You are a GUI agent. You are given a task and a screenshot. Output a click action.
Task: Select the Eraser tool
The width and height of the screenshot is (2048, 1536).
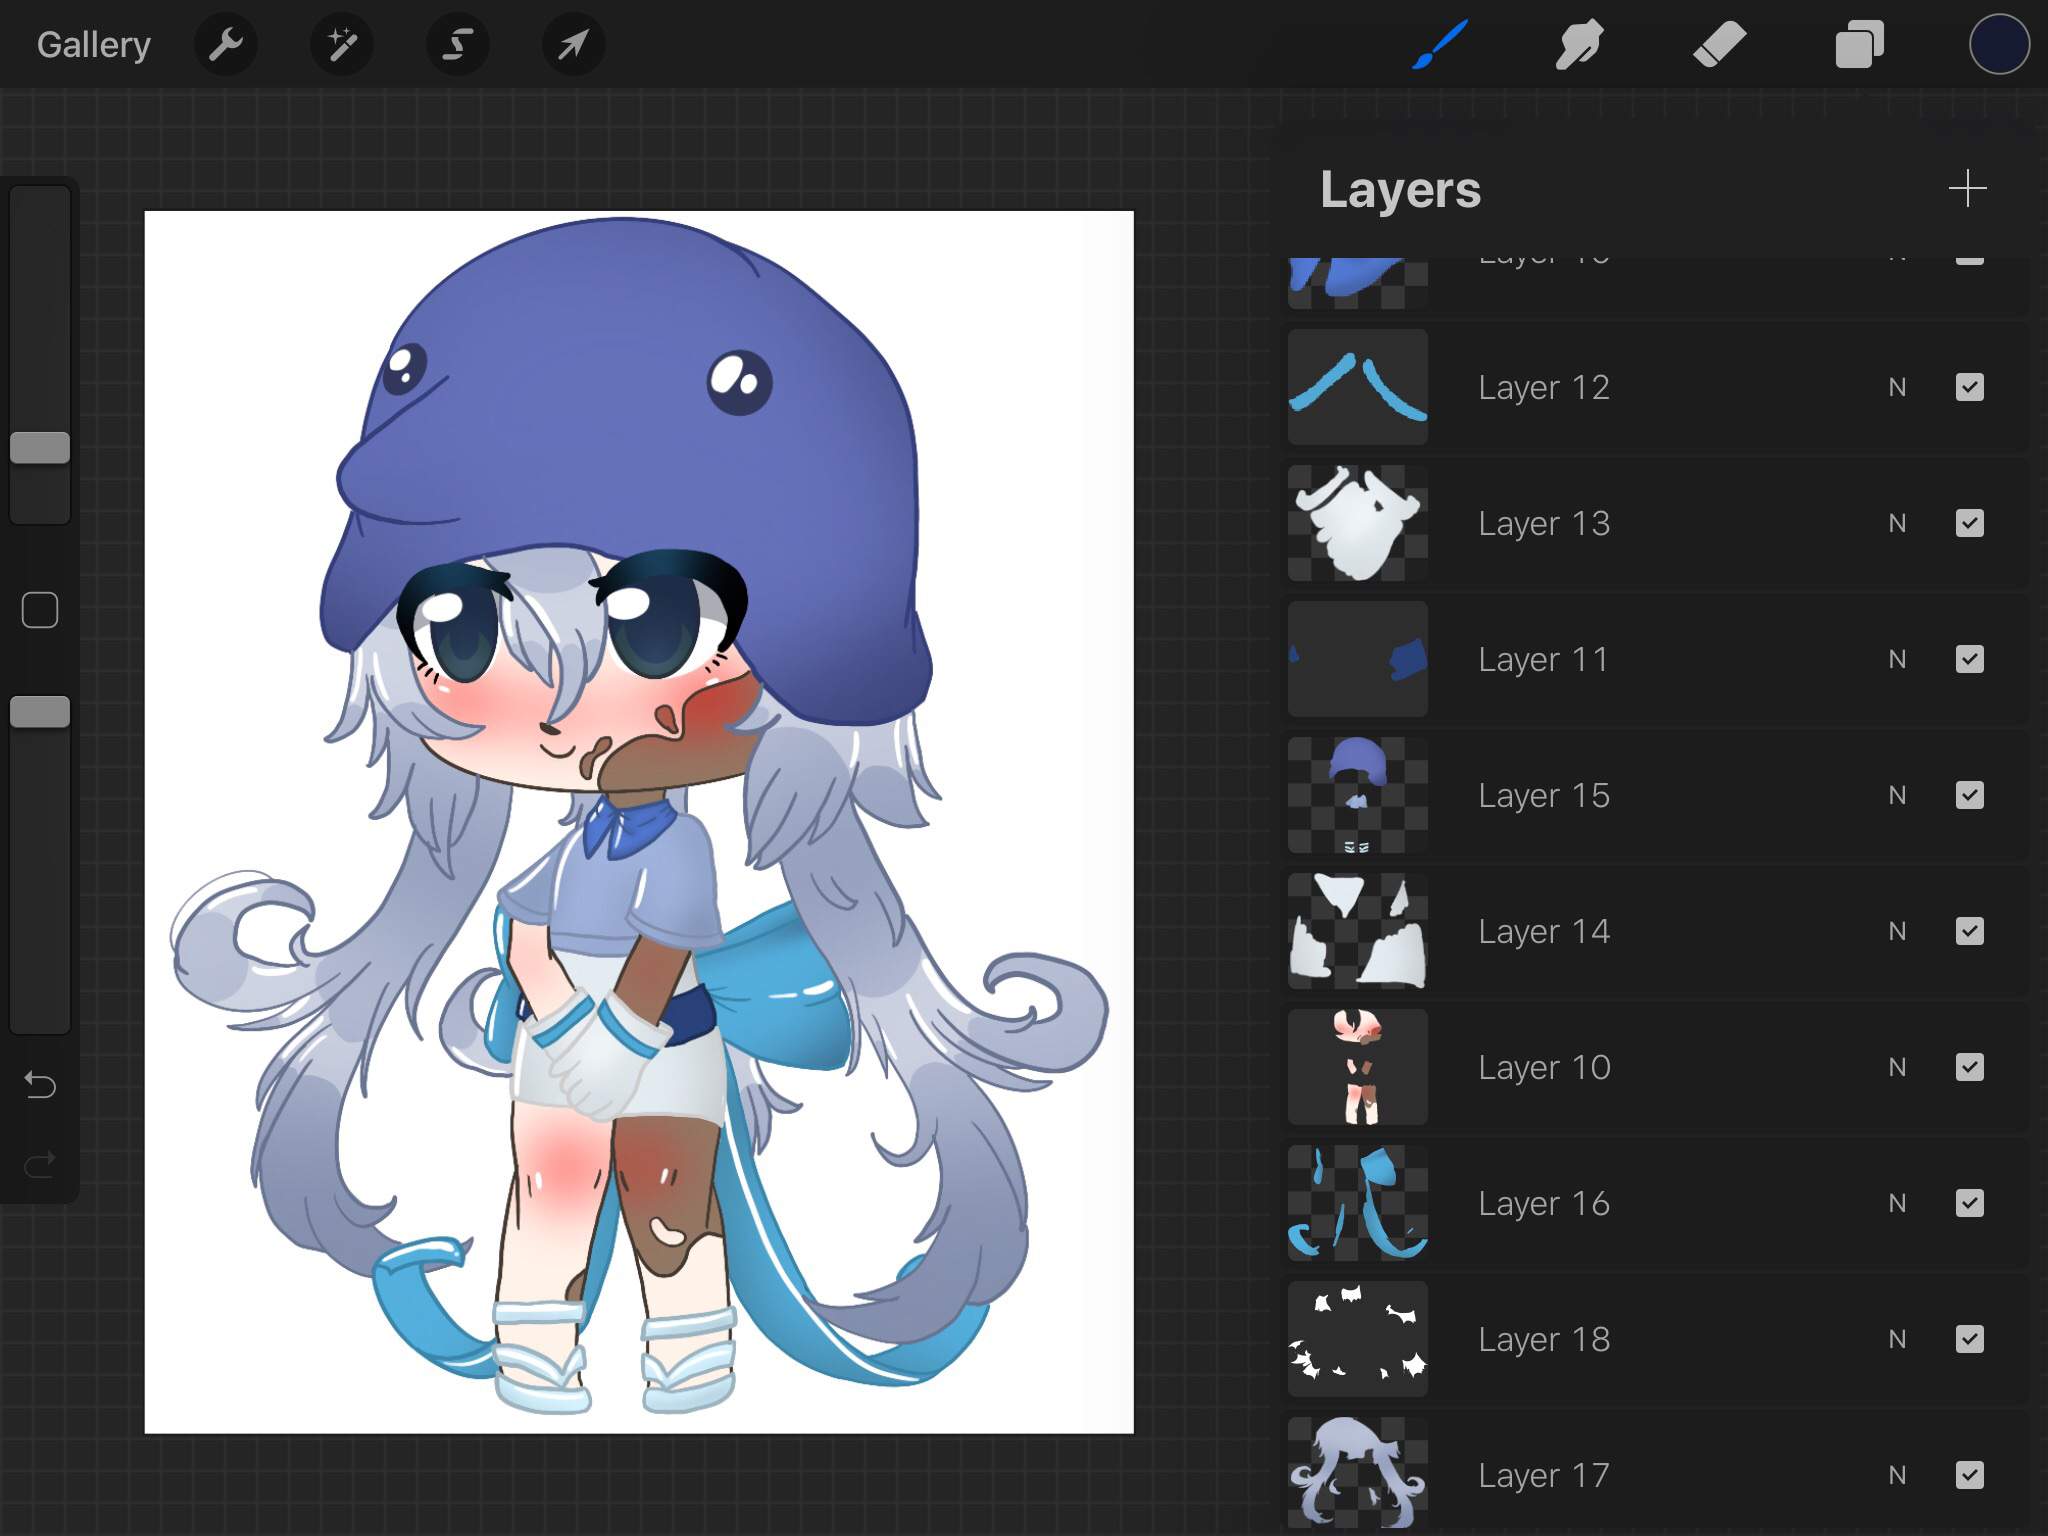1720,44
